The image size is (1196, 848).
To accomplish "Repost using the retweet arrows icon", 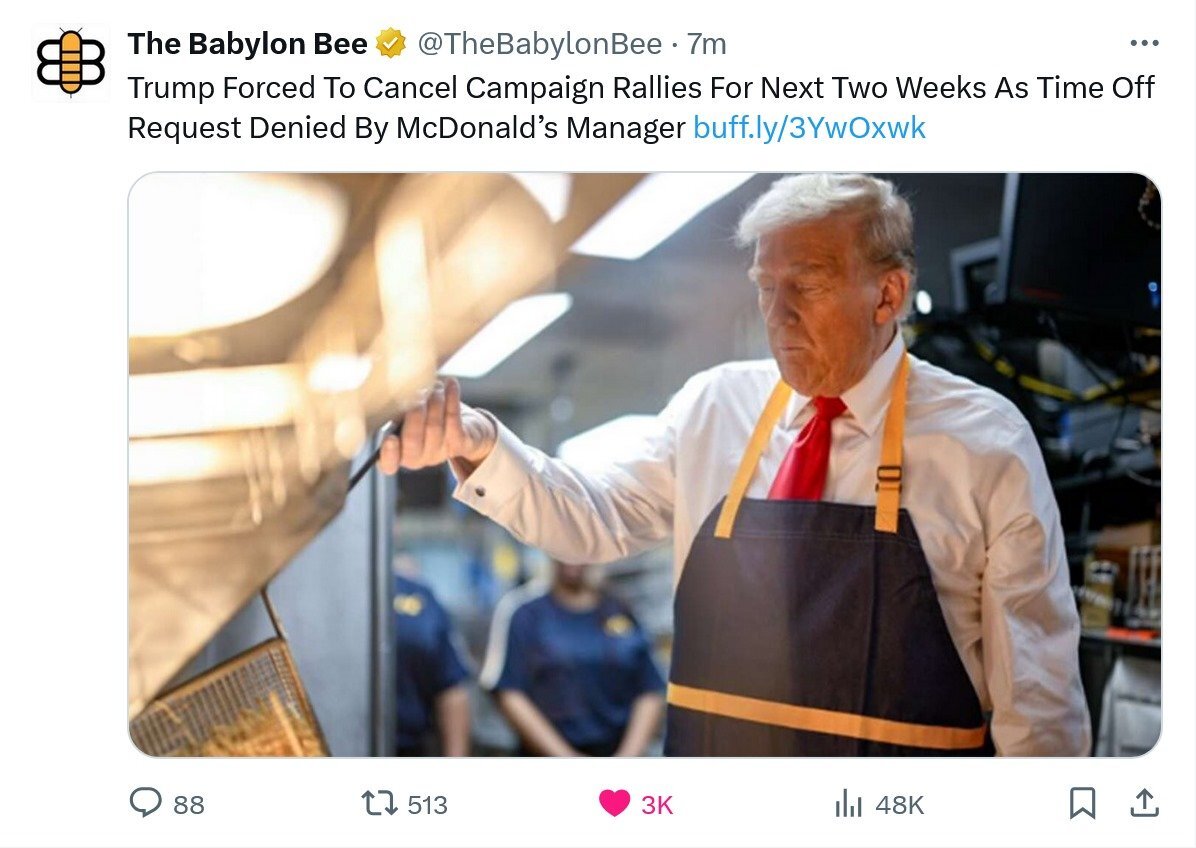I will click(x=379, y=804).
